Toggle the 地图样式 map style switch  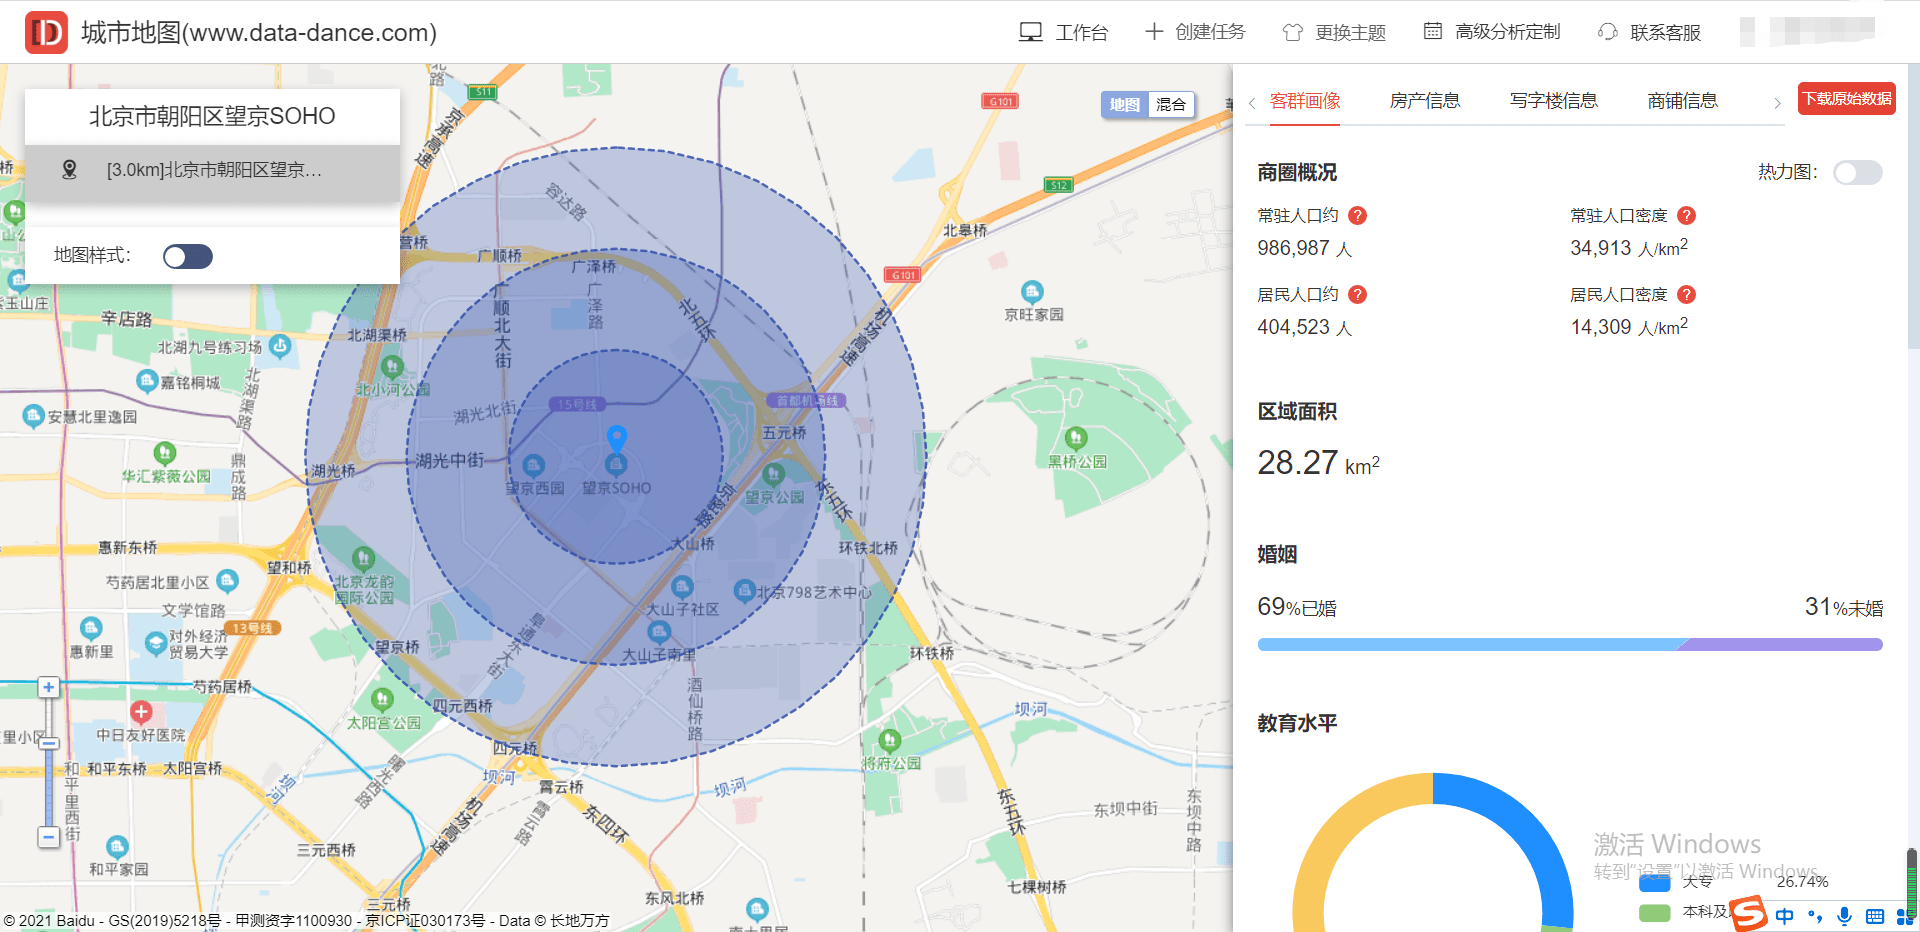tap(188, 257)
